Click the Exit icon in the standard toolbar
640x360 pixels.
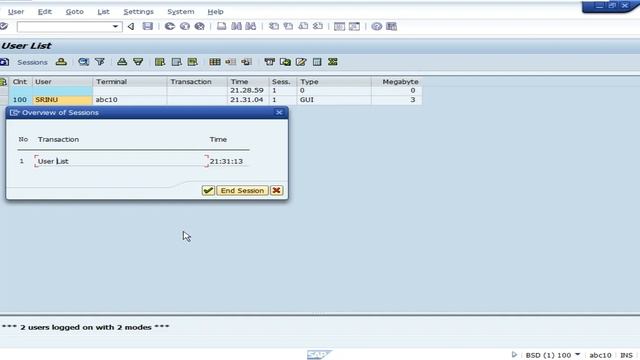pyautogui.click(x=184, y=27)
